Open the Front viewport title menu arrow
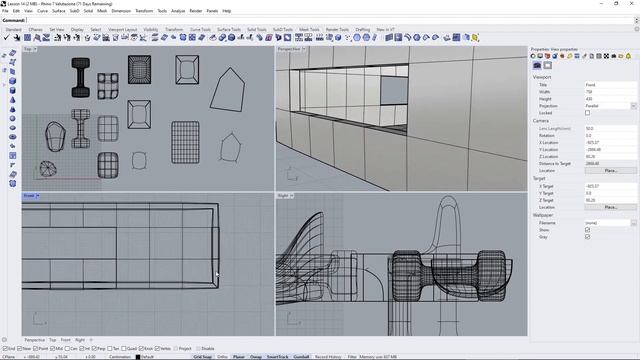Screen dimensions: 640x360 pyautogui.click(x=38, y=196)
